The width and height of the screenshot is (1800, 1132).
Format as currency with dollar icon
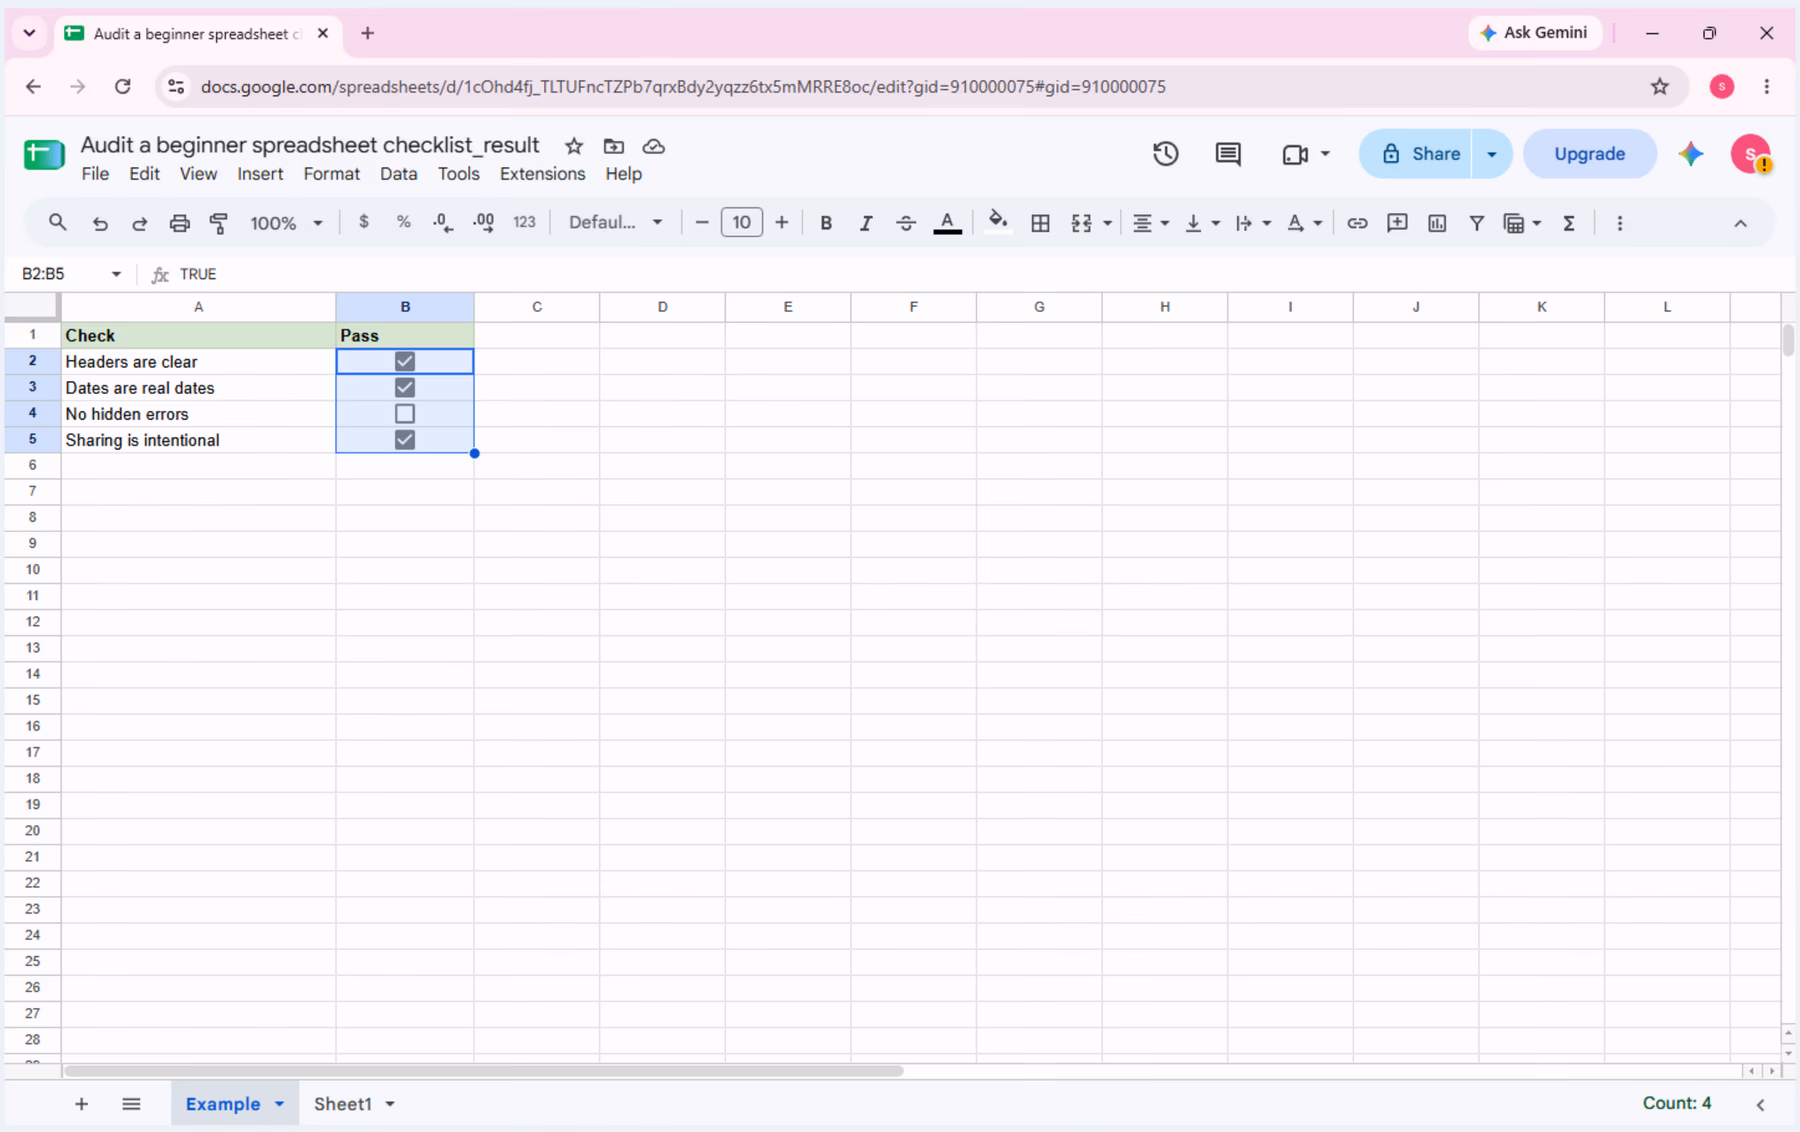click(x=364, y=222)
